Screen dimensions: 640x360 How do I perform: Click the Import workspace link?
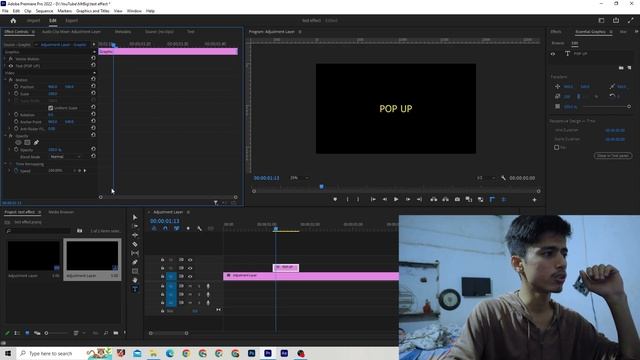33,20
